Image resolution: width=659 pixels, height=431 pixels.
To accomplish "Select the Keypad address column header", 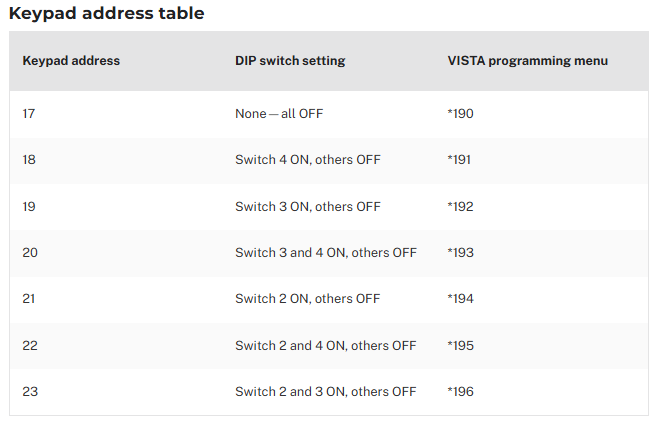I will tap(71, 60).
